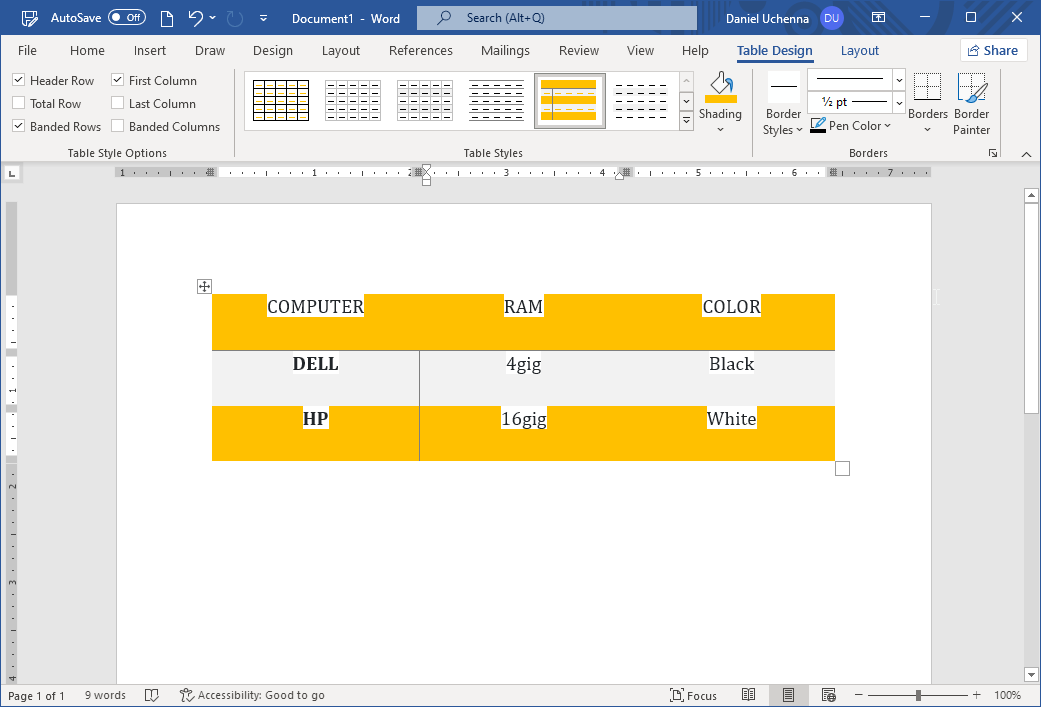Click the zoom slider handle

[918, 695]
